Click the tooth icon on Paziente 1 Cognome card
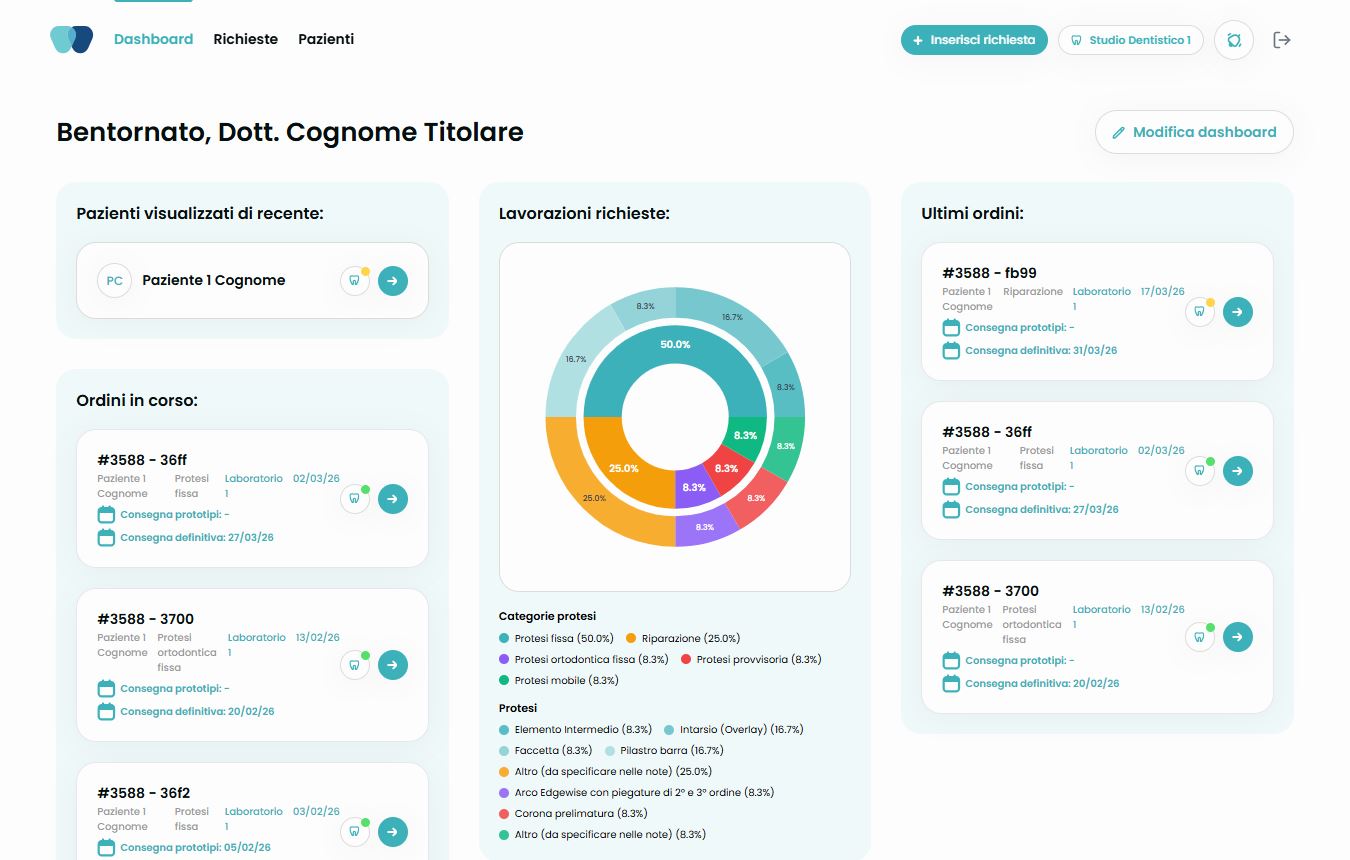The image size is (1350, 860). coord(354,281)
